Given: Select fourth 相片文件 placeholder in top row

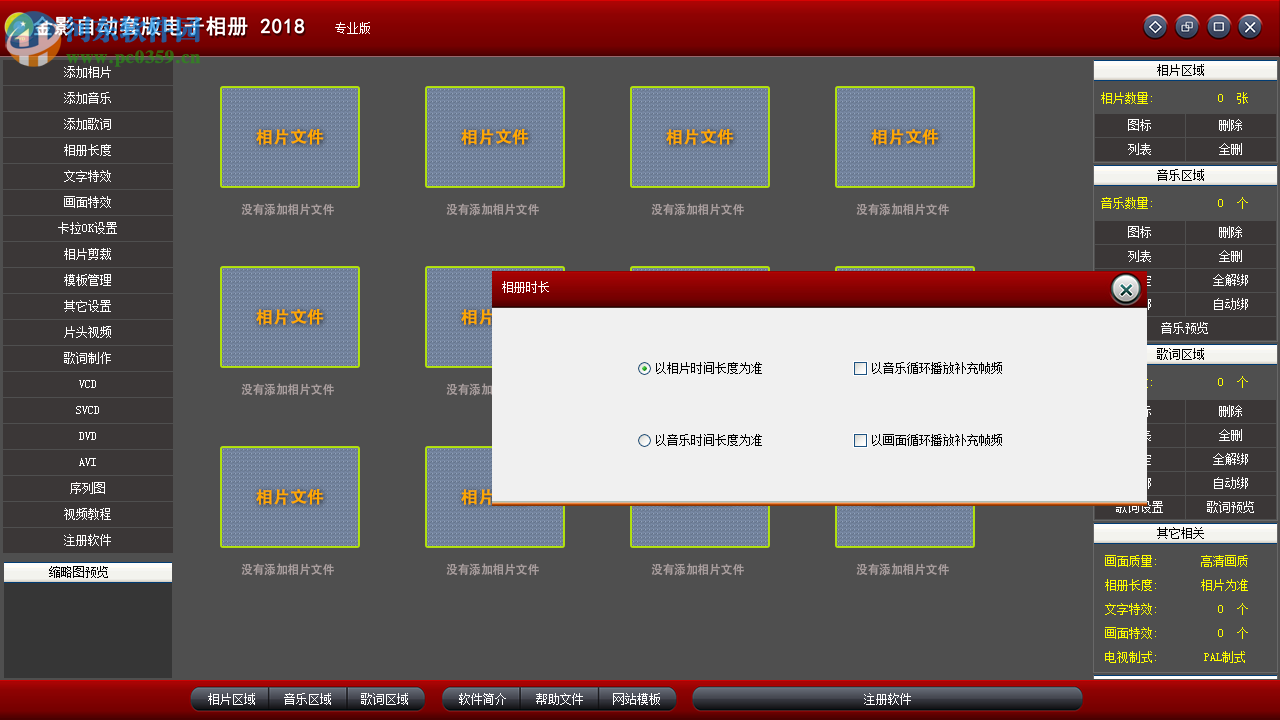Looking at the screenshot, I should click(x=905, y=137).
